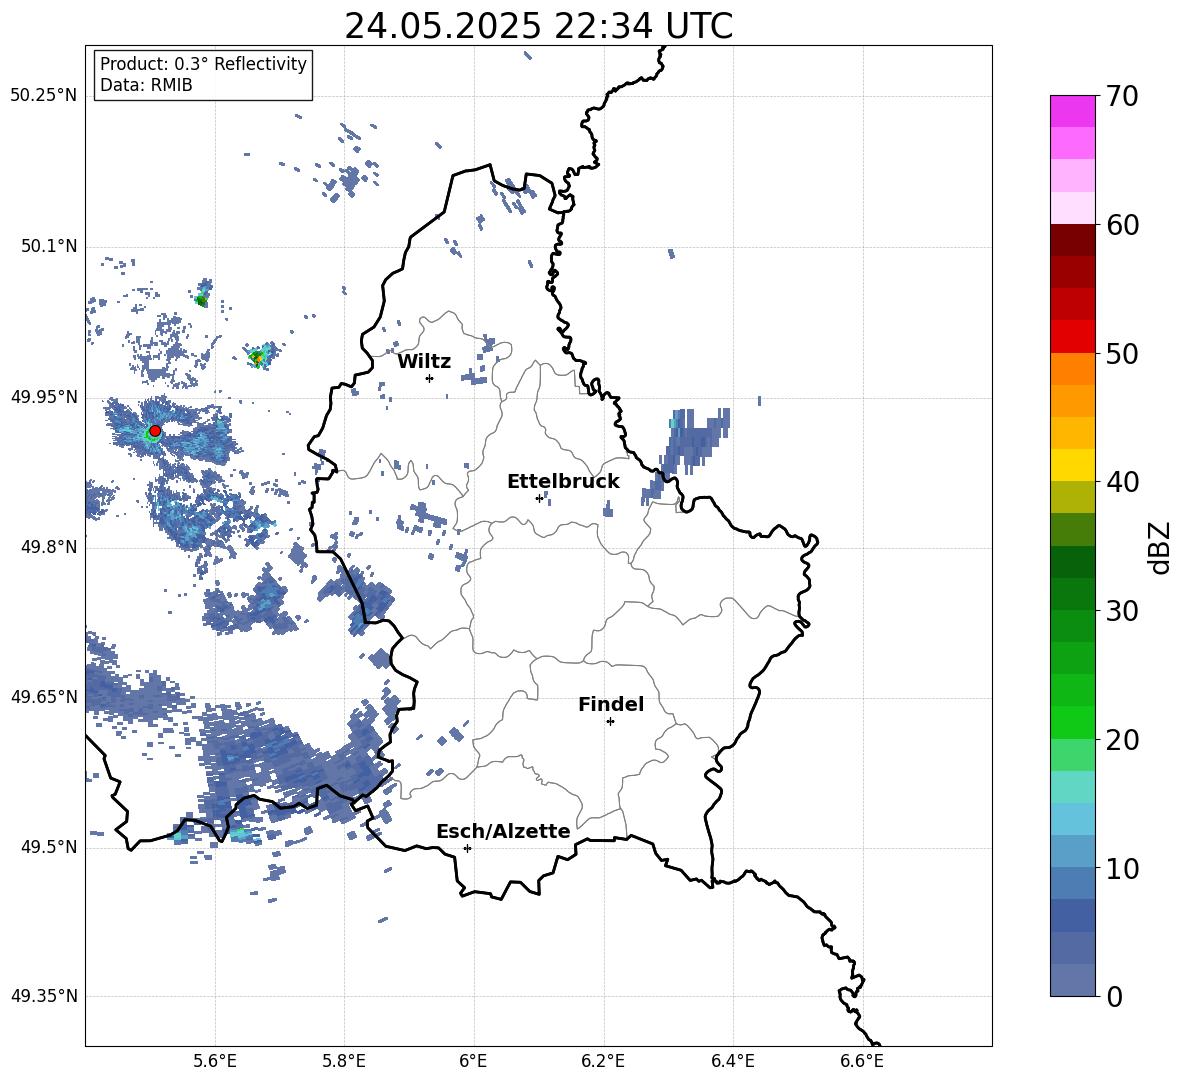Click the Esch/Alzette cross marker
This screenshot has width=1184, height=1081.
467,848
